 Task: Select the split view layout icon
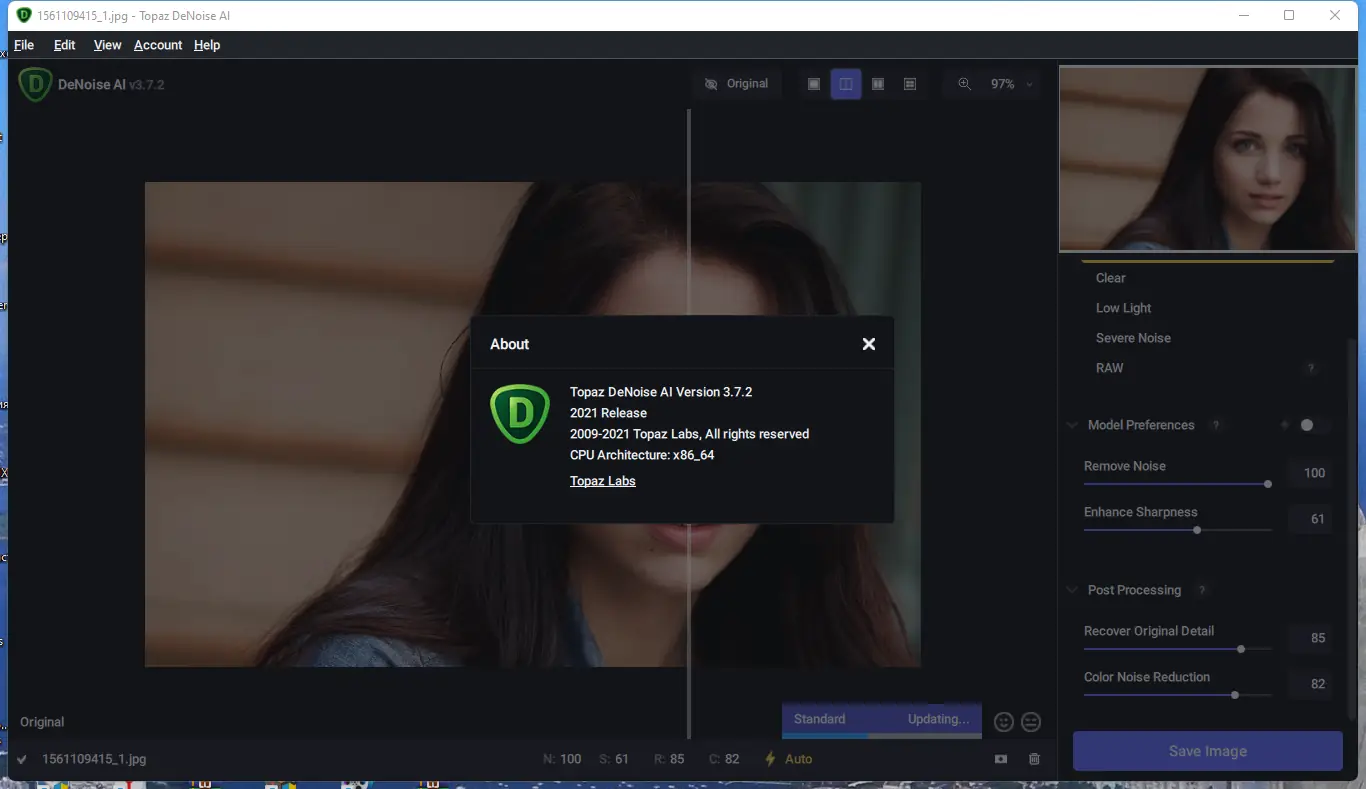point(846,84)
